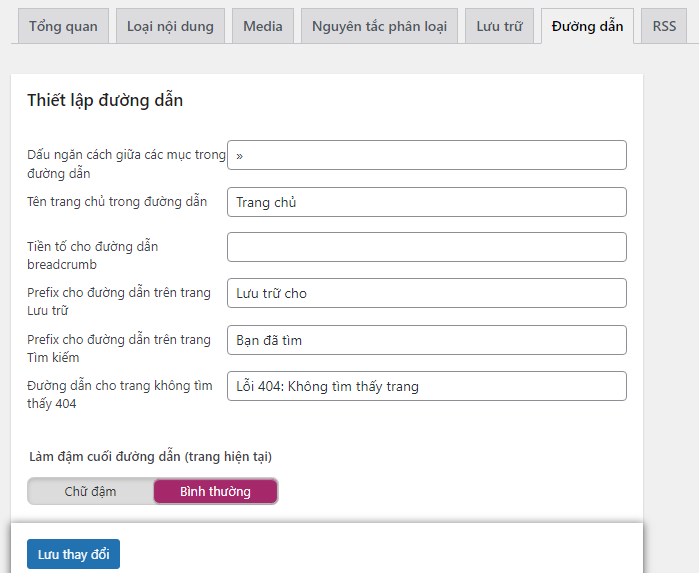Screen dimensions: 699x573
Task: Focus the input containing Lỗi 404 text
Action: 427,386
